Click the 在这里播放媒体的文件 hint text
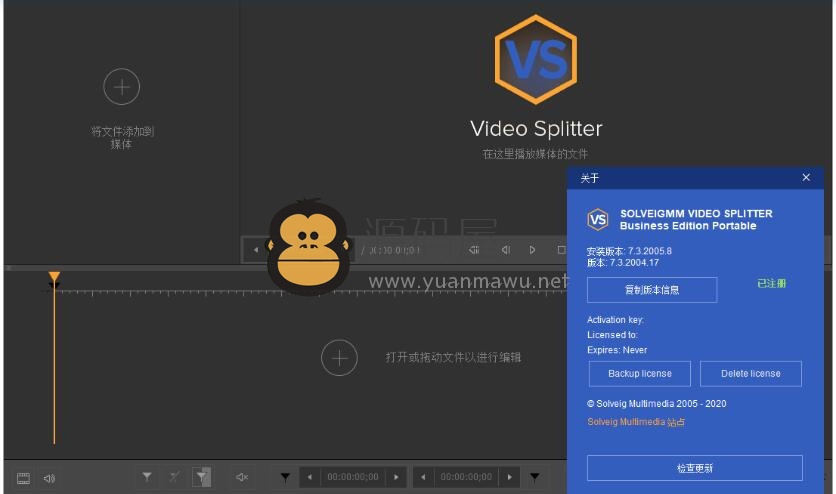Image resolution: width=836 pixels, height=494 pixels. pyautogui.click(x=535, y=154)
